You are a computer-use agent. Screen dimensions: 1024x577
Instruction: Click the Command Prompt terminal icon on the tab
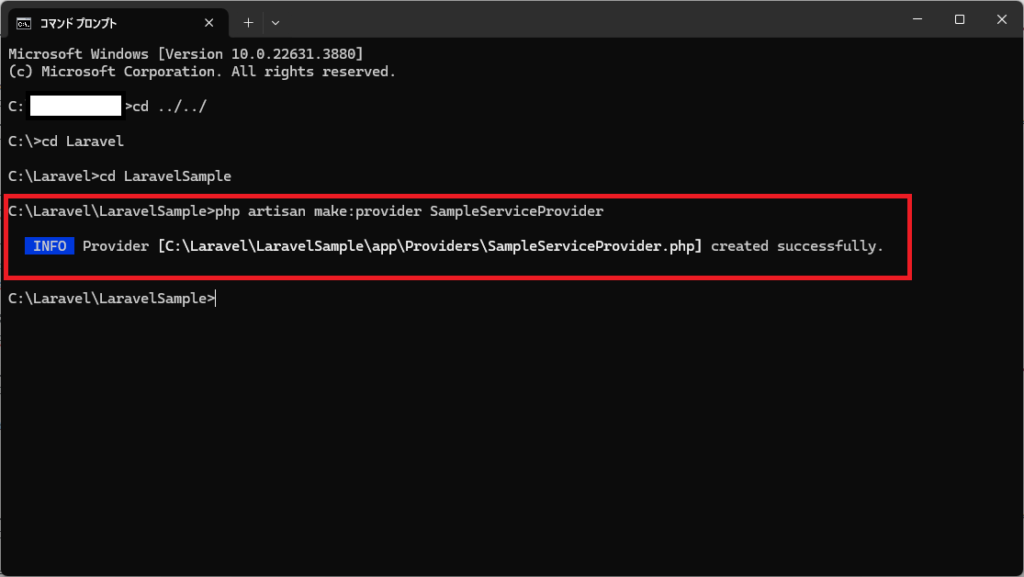click(24, 23)
